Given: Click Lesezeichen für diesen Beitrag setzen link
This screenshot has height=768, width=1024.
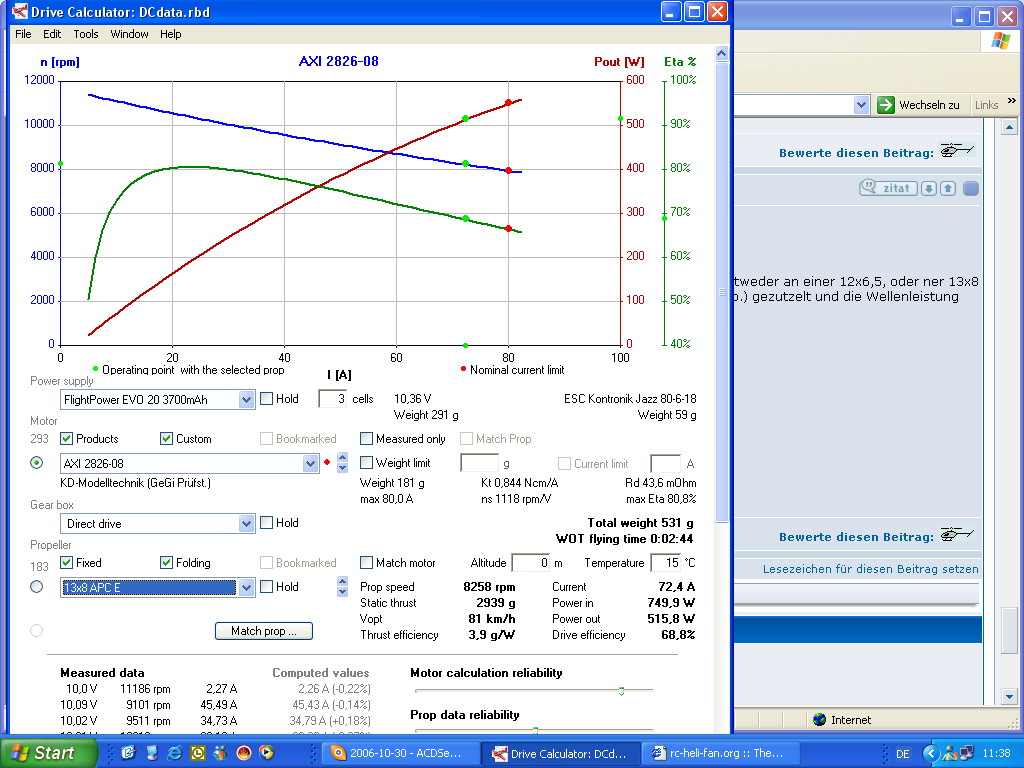Looking at the screenshot, I should (871, 569).
